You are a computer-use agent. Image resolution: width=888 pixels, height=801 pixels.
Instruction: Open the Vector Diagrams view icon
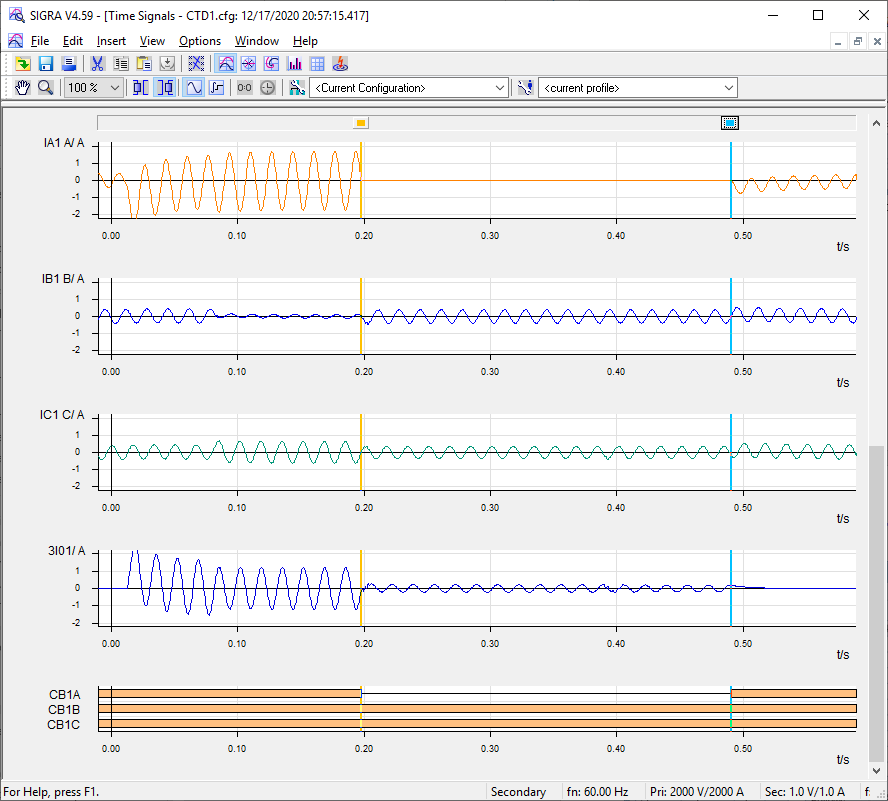pyautogui.click(x=248, y=63)
